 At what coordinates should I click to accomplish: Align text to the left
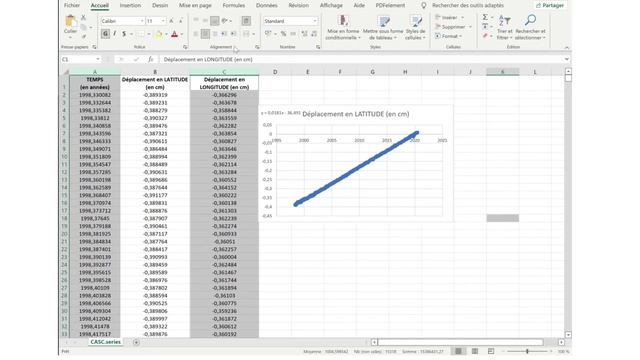[196, 34]
